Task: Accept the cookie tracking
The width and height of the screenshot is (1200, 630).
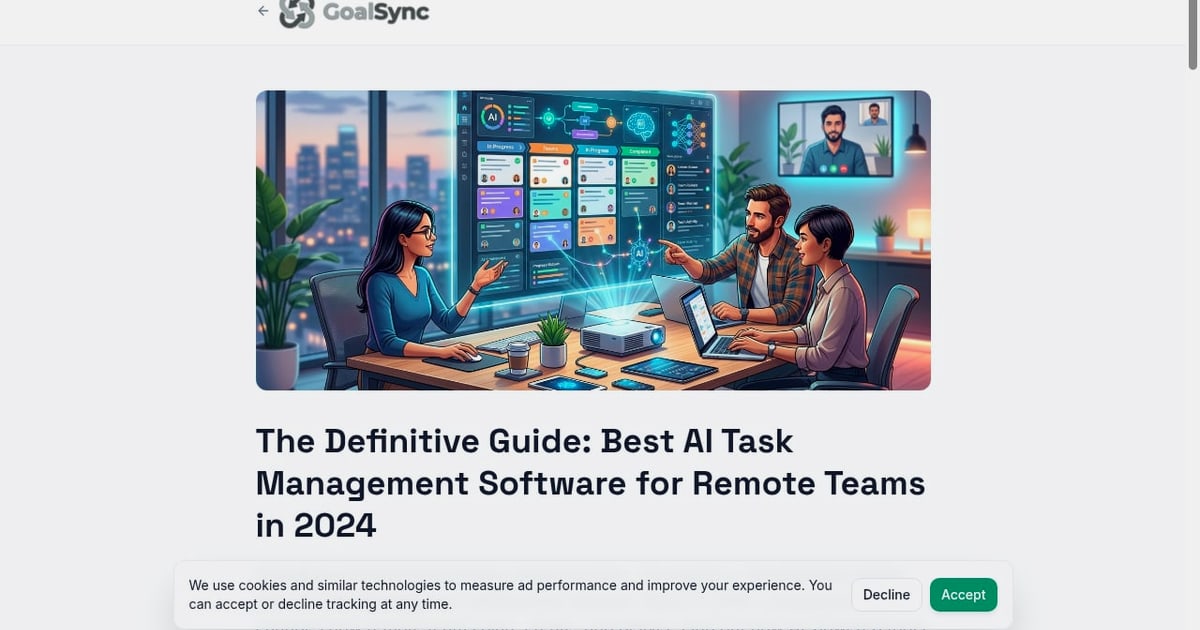Action: [963, 594]
